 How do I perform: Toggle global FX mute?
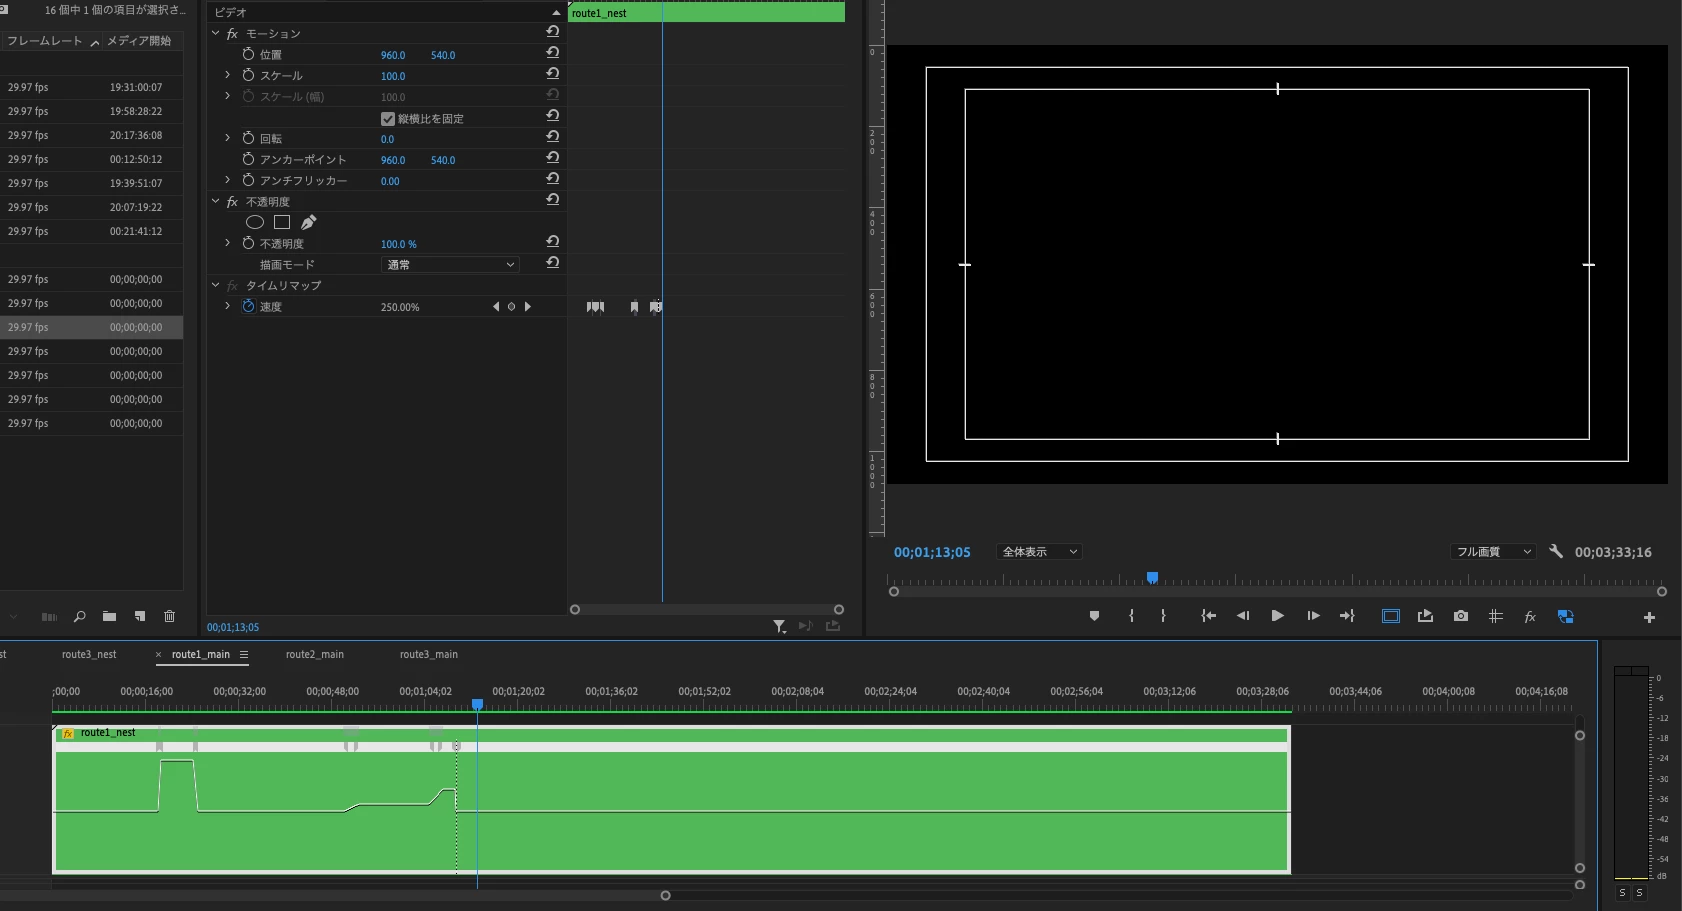[x=1530, y=617]
